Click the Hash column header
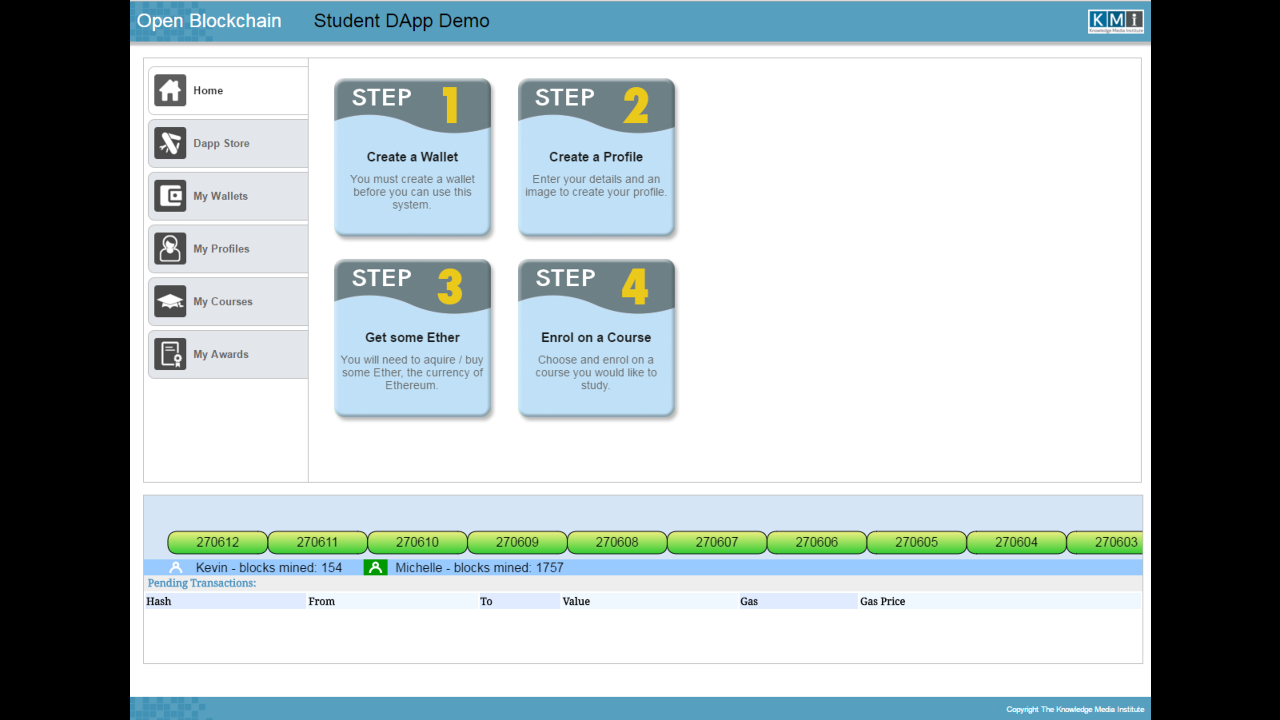 tap(158, 601)
